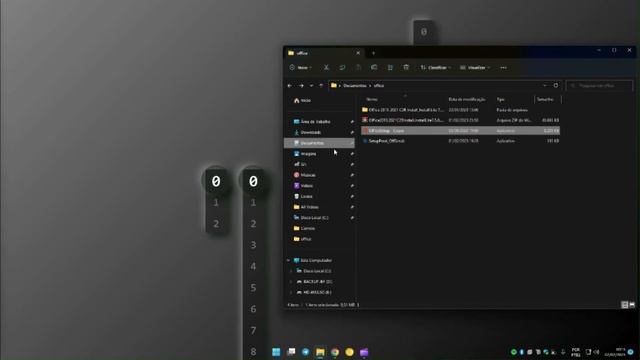Open volume control in system tray
Image resolution: width=640 pixels, height=360 pixels.
pos(596,352)
